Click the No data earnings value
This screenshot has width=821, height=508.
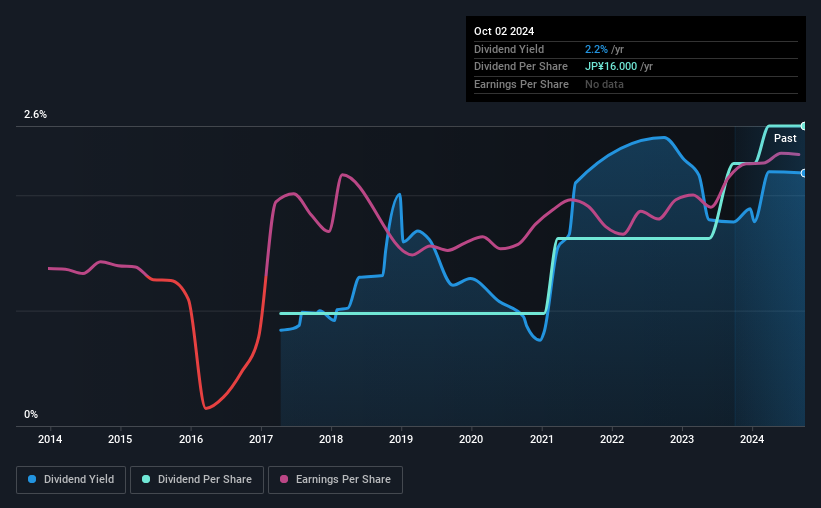tap(604, 84)
